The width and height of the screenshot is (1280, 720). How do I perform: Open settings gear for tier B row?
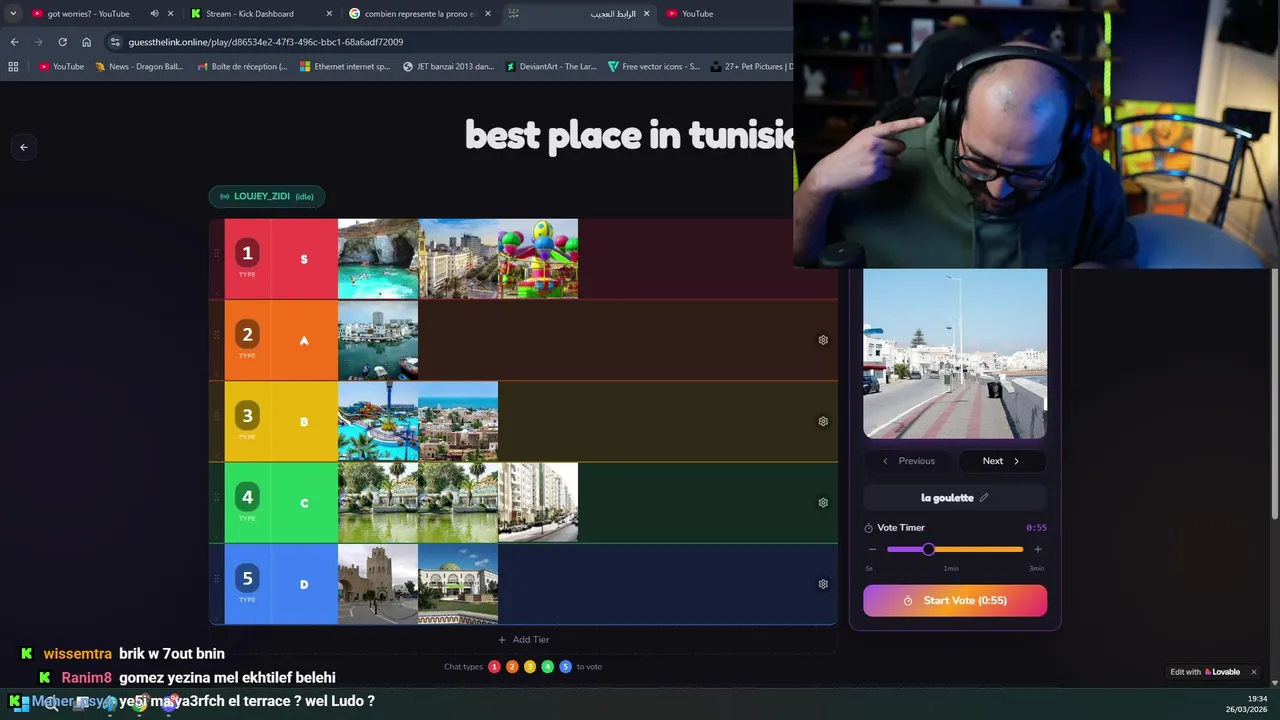pos(823,421)
